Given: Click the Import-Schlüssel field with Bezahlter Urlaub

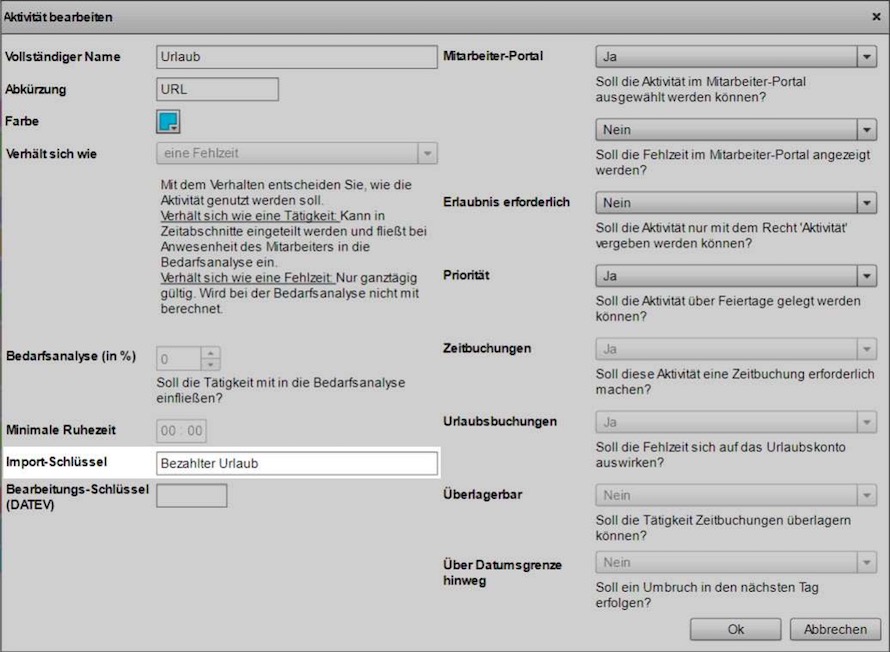Looking at the screenshot, I should 297,463.
